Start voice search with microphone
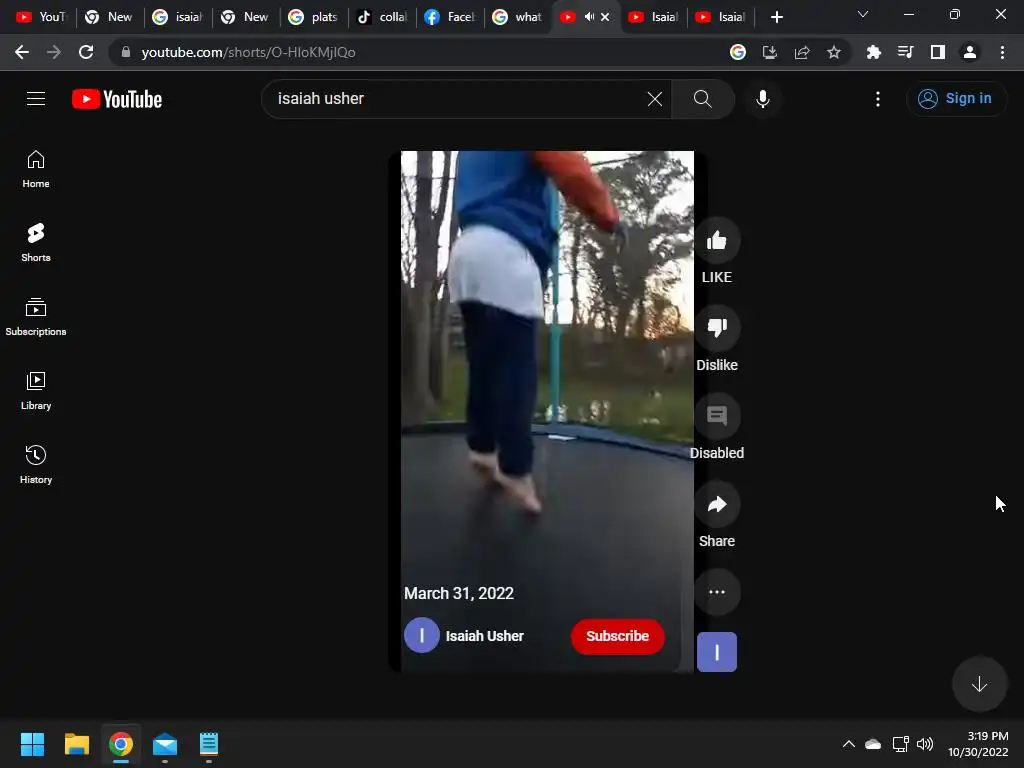 763,99
